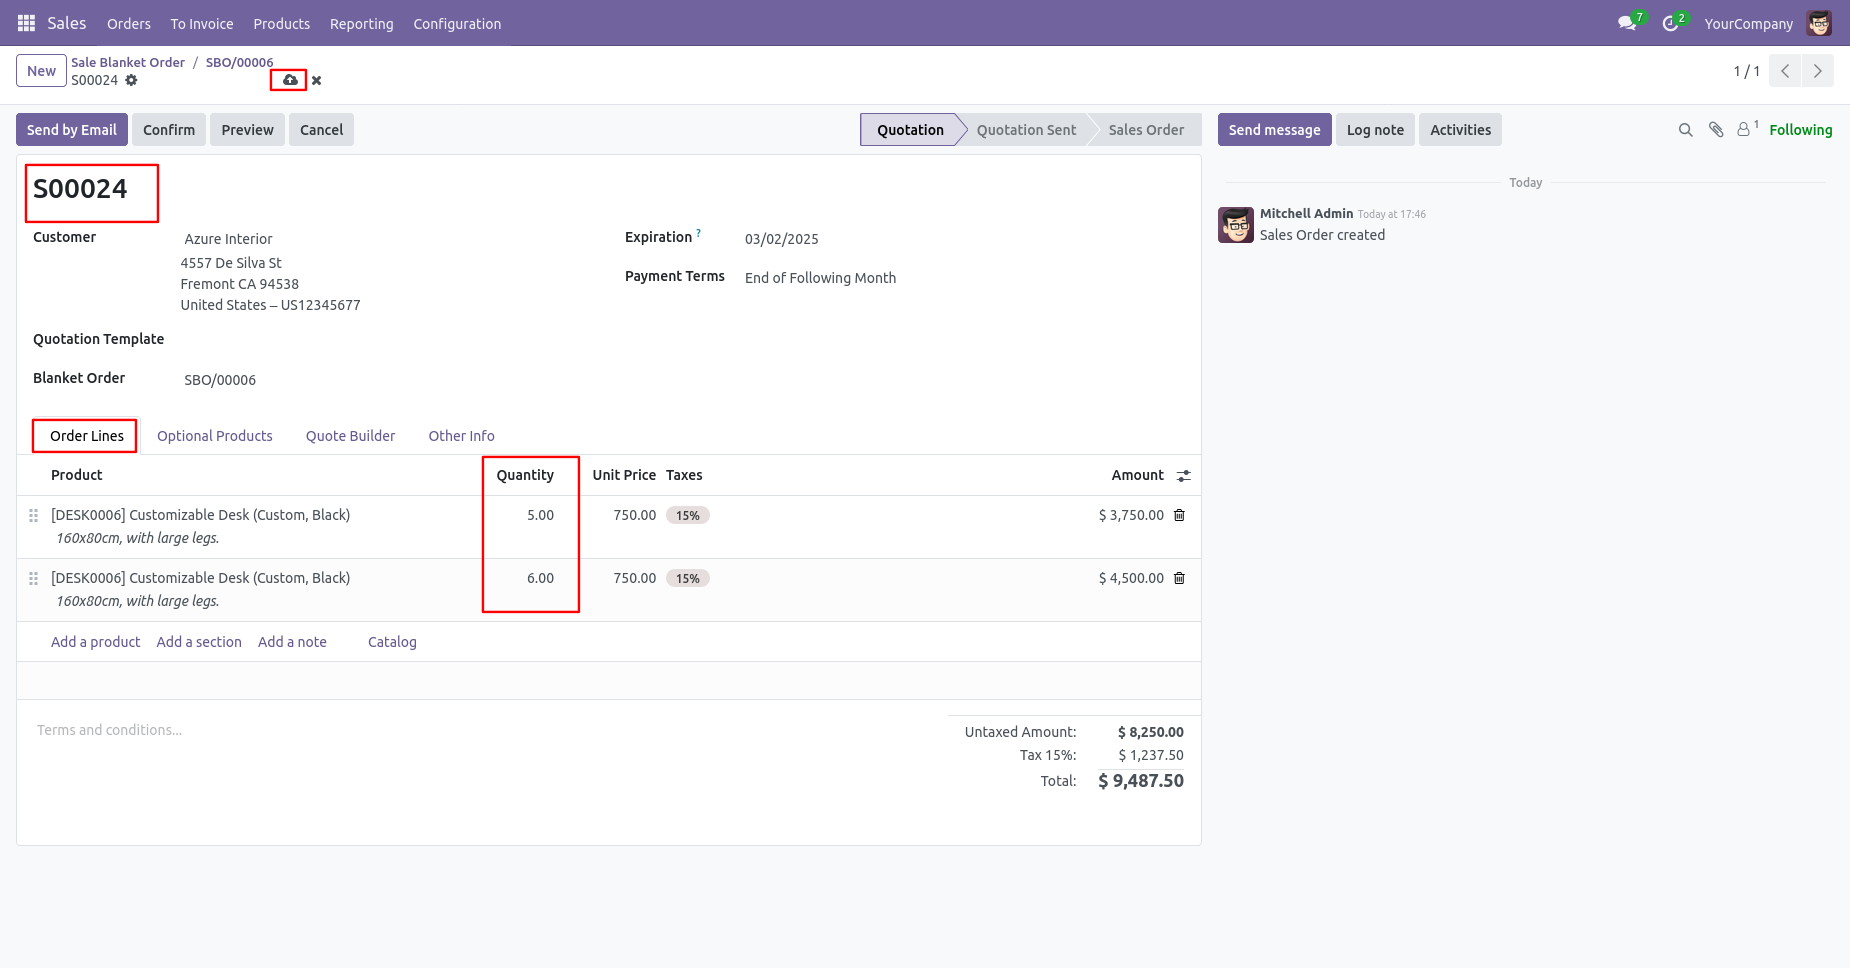Delete the 5.00 quantity order line
The height and width of the screenshot is (968, 1850).
click(1179, 515)
